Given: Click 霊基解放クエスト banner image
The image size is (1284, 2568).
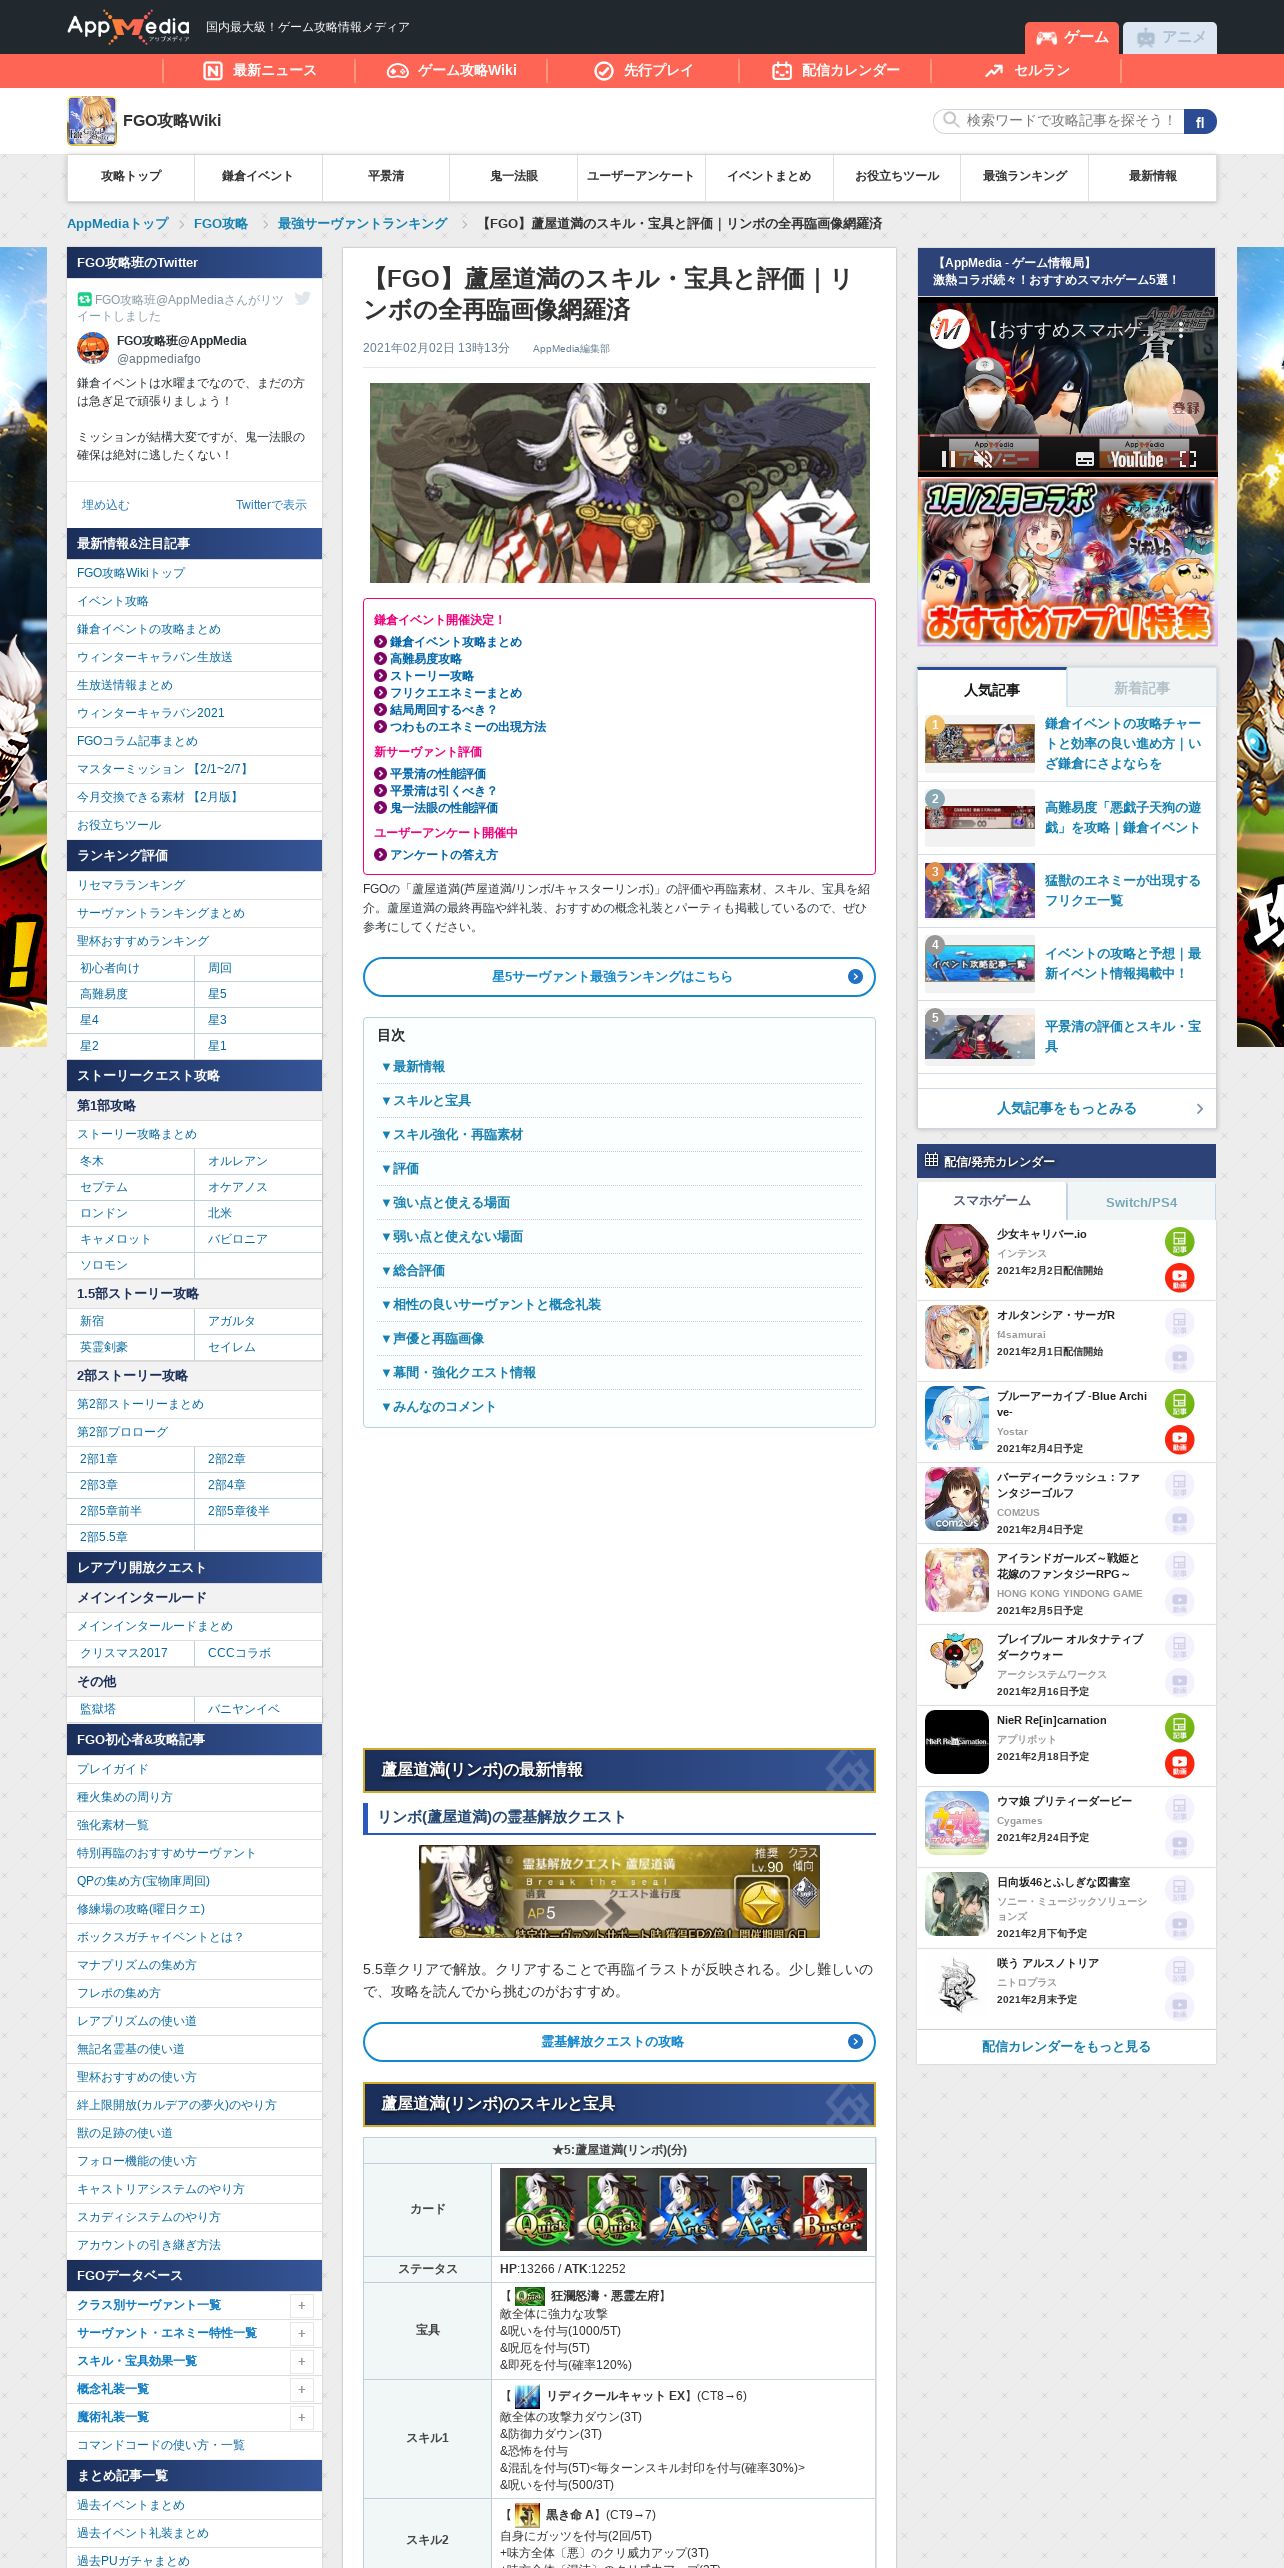Looking at the screenshot, I should 619,1892.
